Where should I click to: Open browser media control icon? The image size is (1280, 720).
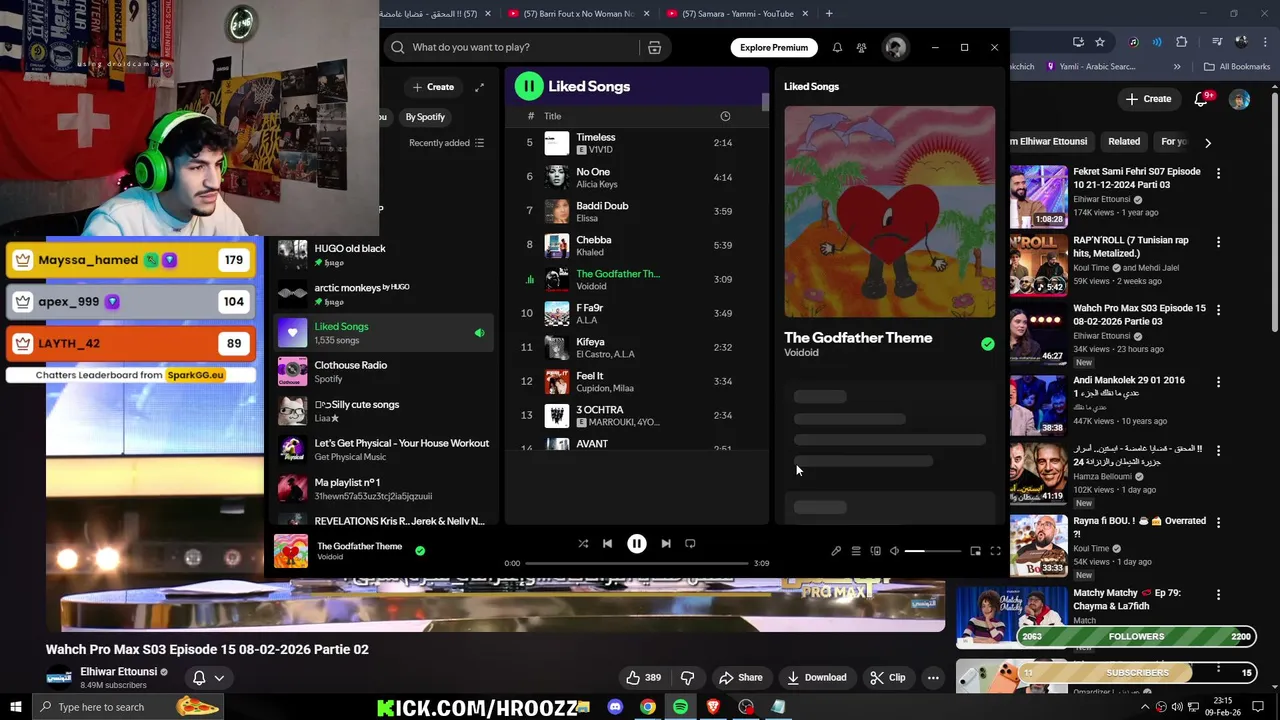(1217, 42)
